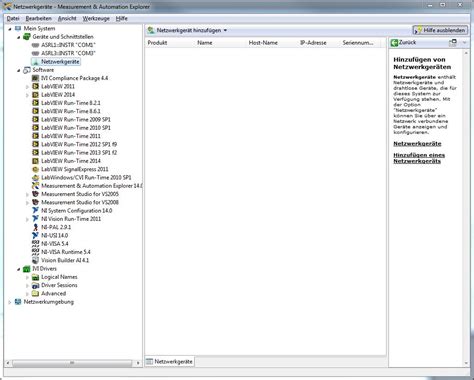Click the tree horizontal scrollbar right arrow
Screen dimensions: 474x380
[138, 363]
